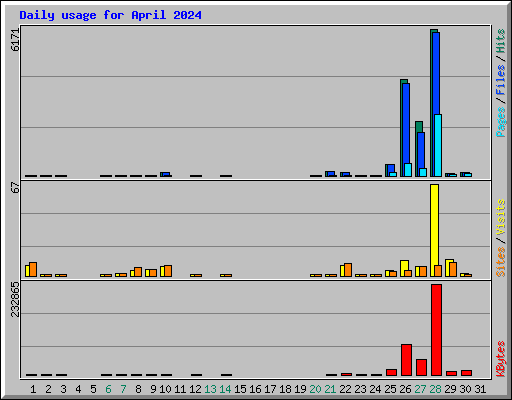Click day label 2 on the x-axis
Image resolution: width=512 pixels, height=400 pixels.
(x=48, y=389)
